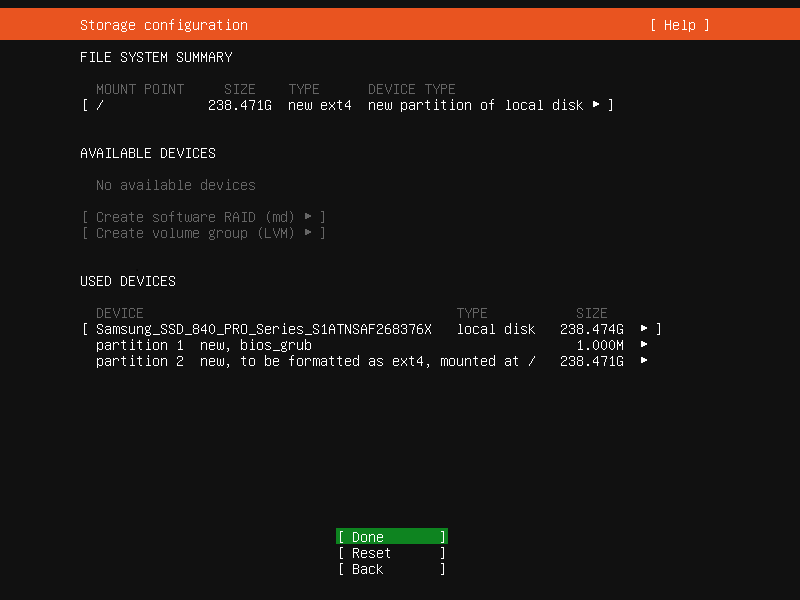Screen dimensions: 800x600
Task: Click arrow next to Create volume group
Action: [x=308, y=233]
